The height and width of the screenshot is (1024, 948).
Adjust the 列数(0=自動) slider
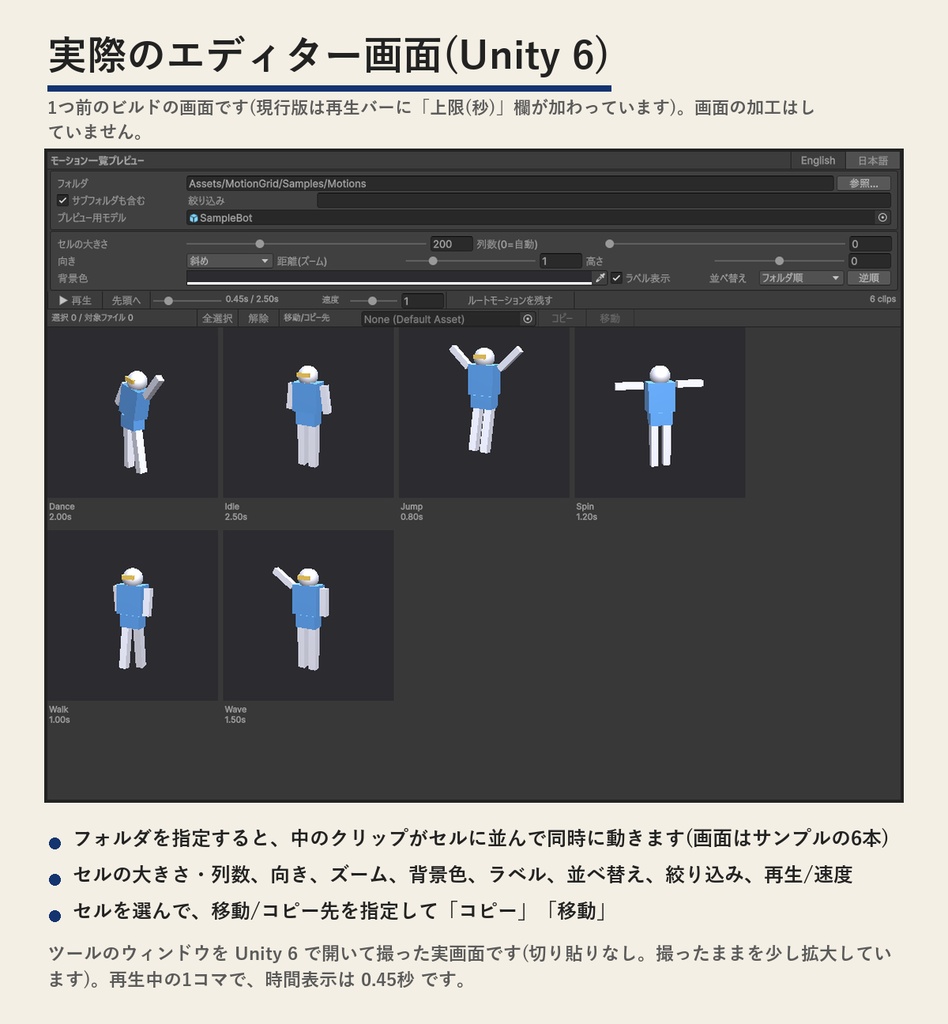click(726, 244)
